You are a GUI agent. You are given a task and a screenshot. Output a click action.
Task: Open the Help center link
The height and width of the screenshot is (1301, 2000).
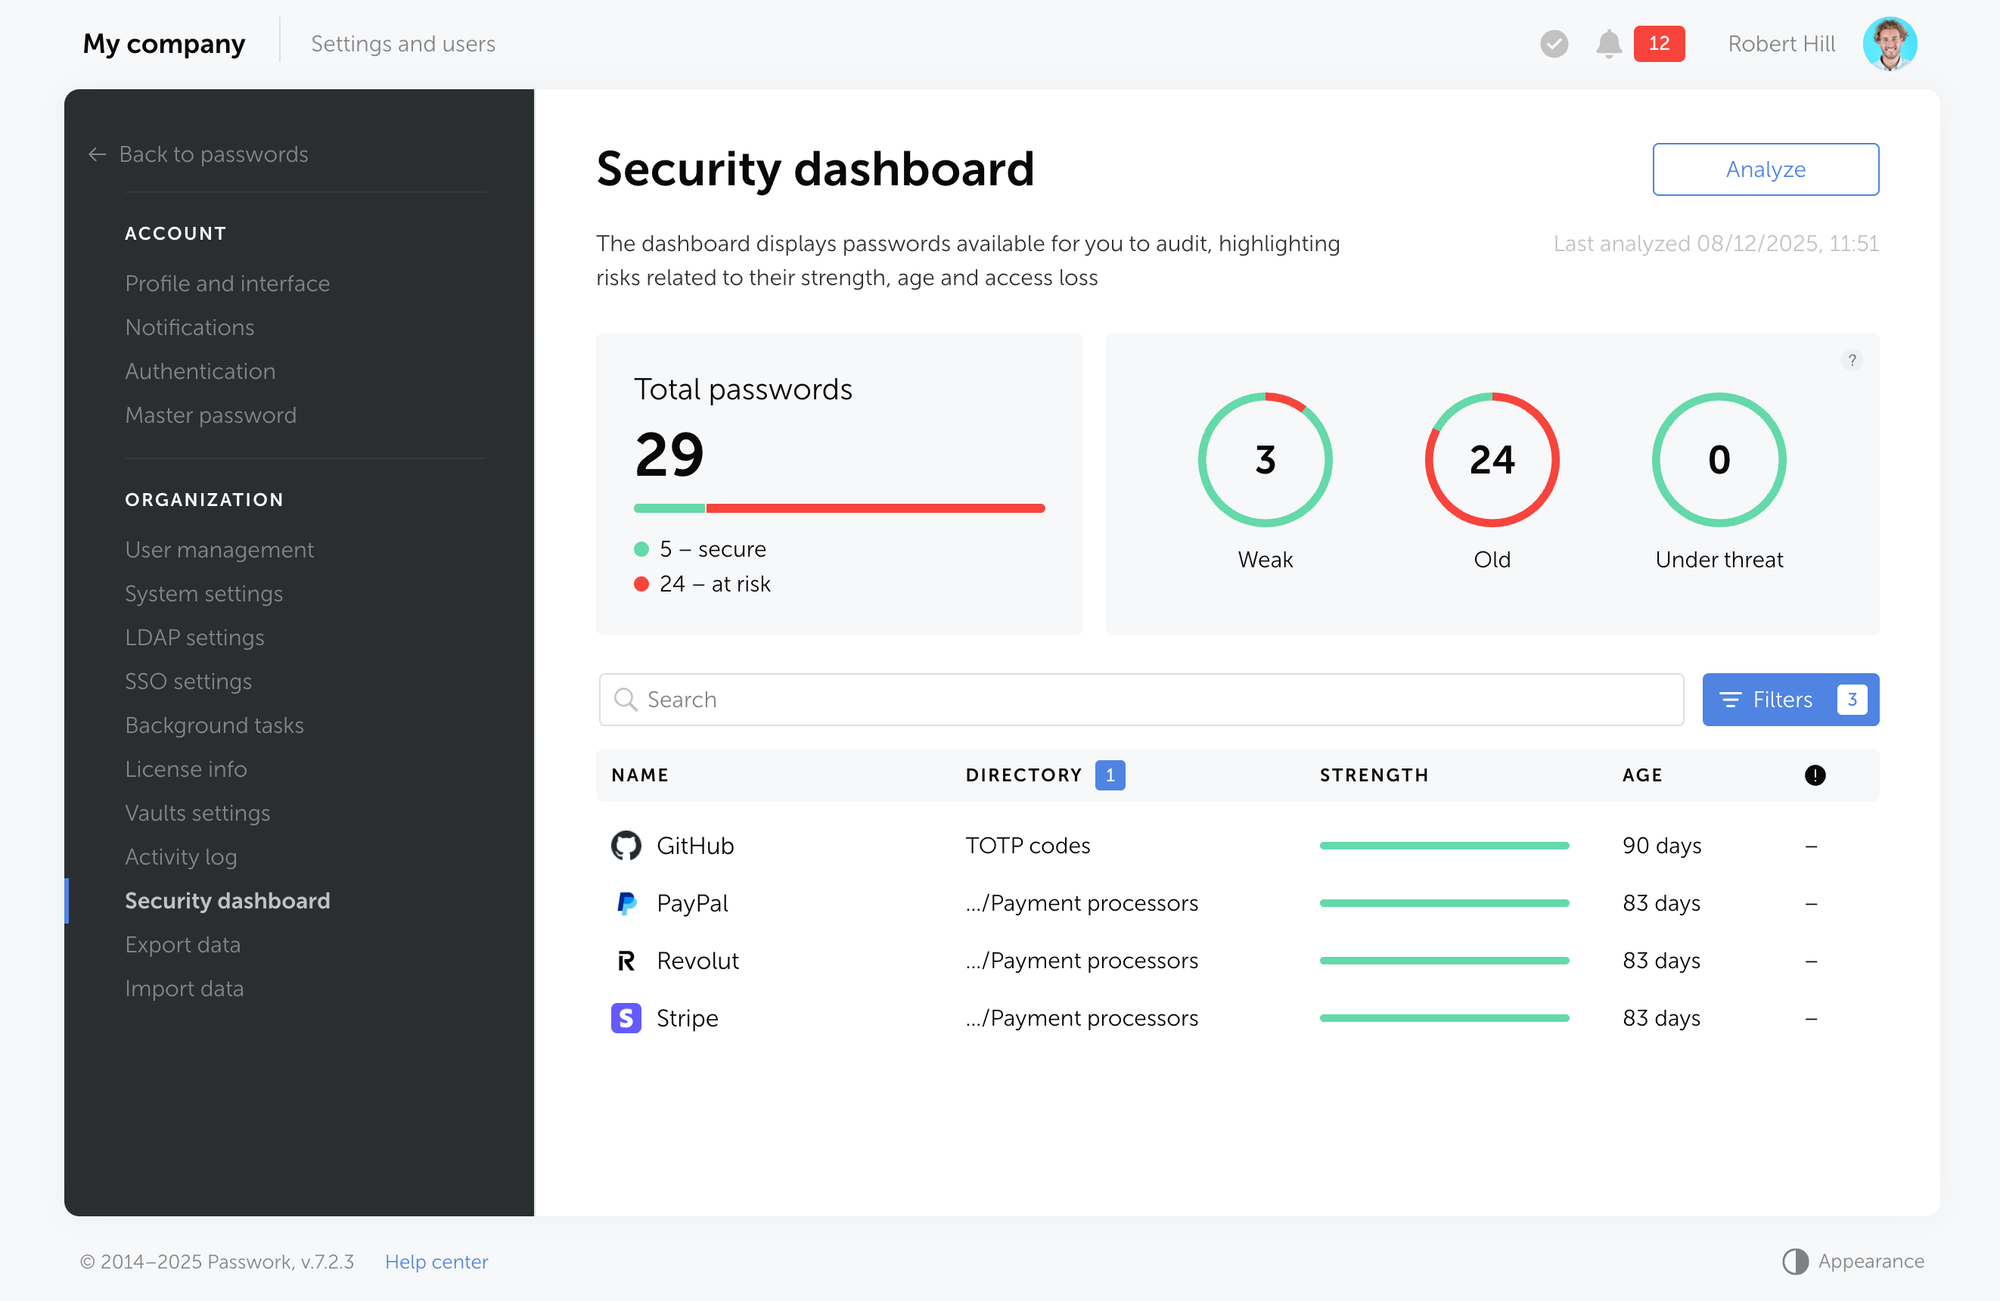pos(436,1262)
